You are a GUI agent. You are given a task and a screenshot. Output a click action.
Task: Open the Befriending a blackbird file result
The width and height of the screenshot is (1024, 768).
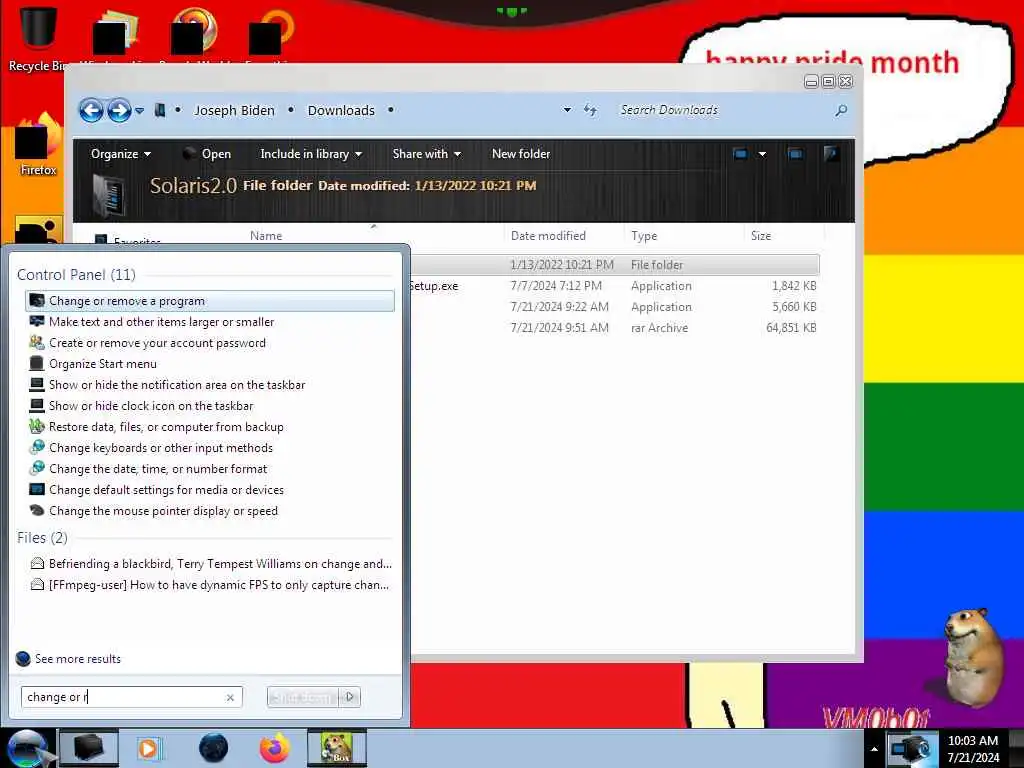click(210, 564)
